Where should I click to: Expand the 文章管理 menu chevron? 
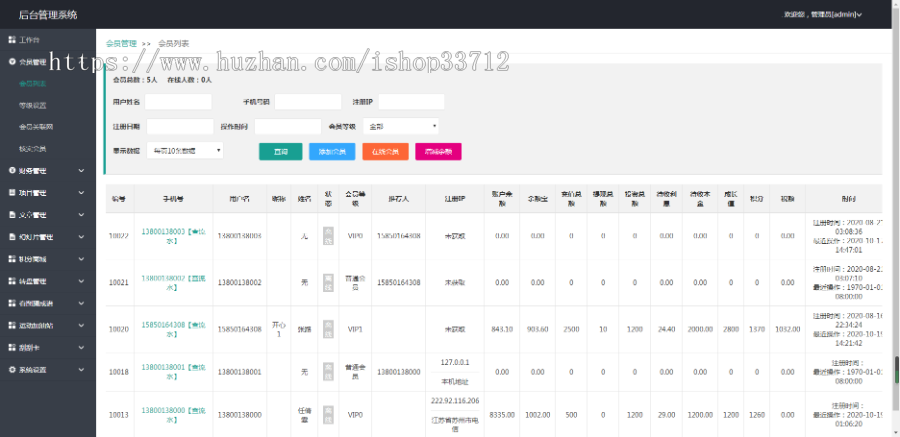[x=81, y=215]
